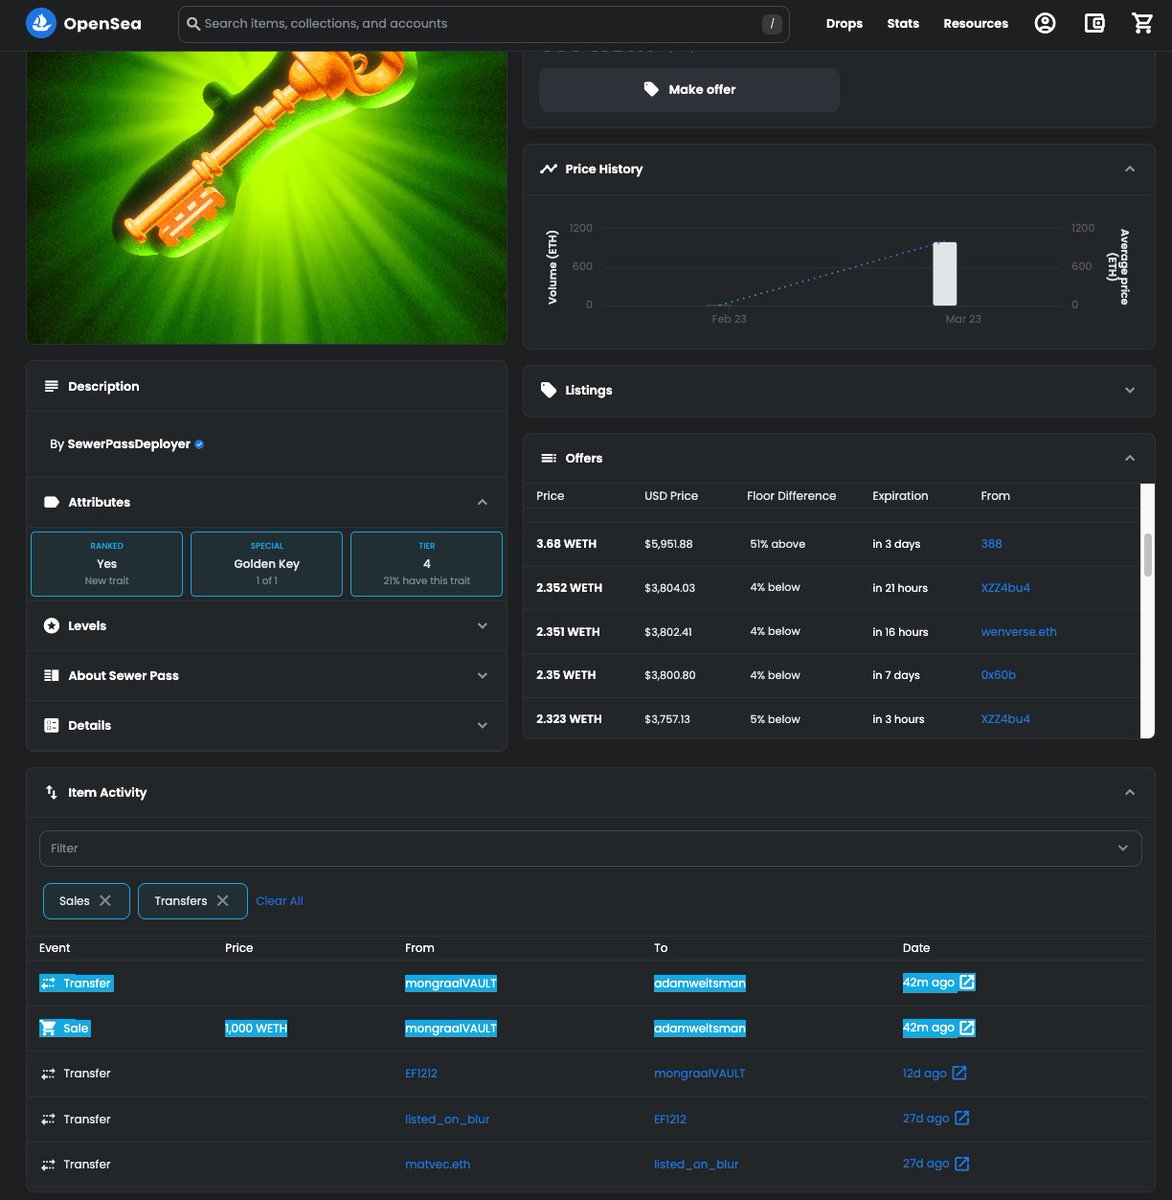The width and height of the screenshot is (1172, 1200).
Task: Open matvec.eth sender link
Action: (438, 1164)
